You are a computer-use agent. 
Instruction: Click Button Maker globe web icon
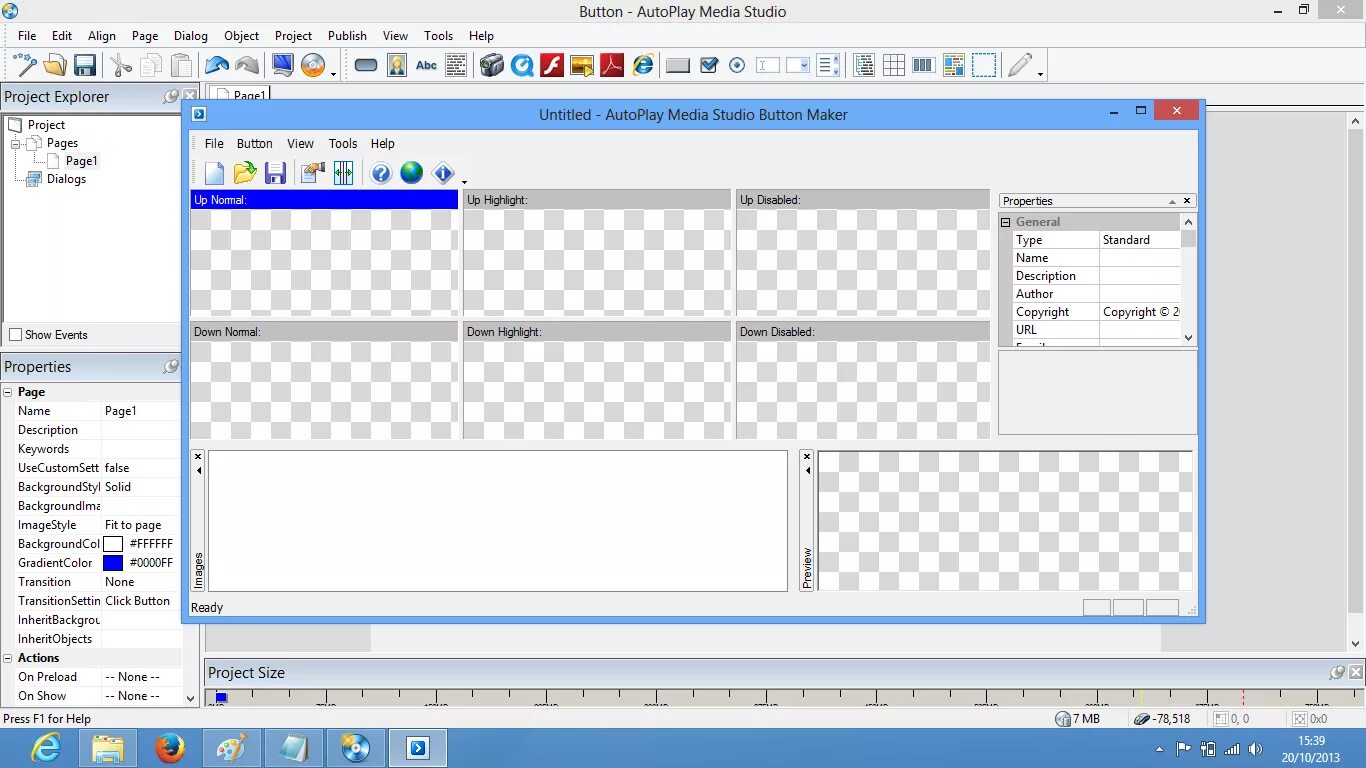412,173
